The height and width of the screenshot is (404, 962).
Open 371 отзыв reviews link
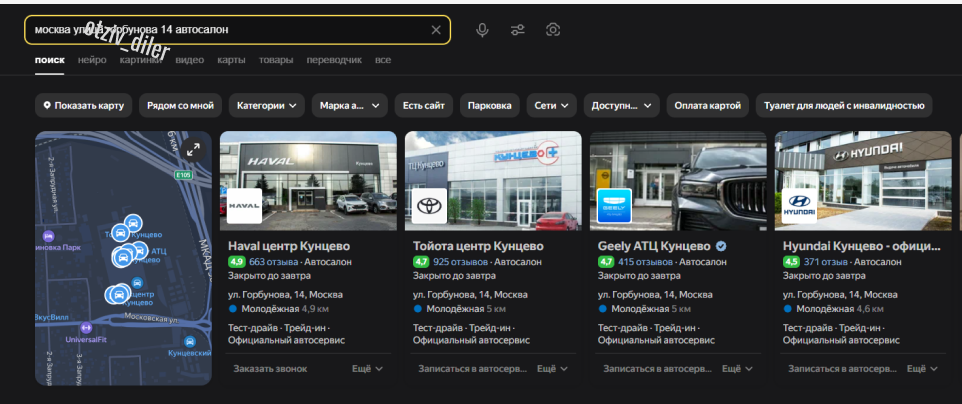824,262
